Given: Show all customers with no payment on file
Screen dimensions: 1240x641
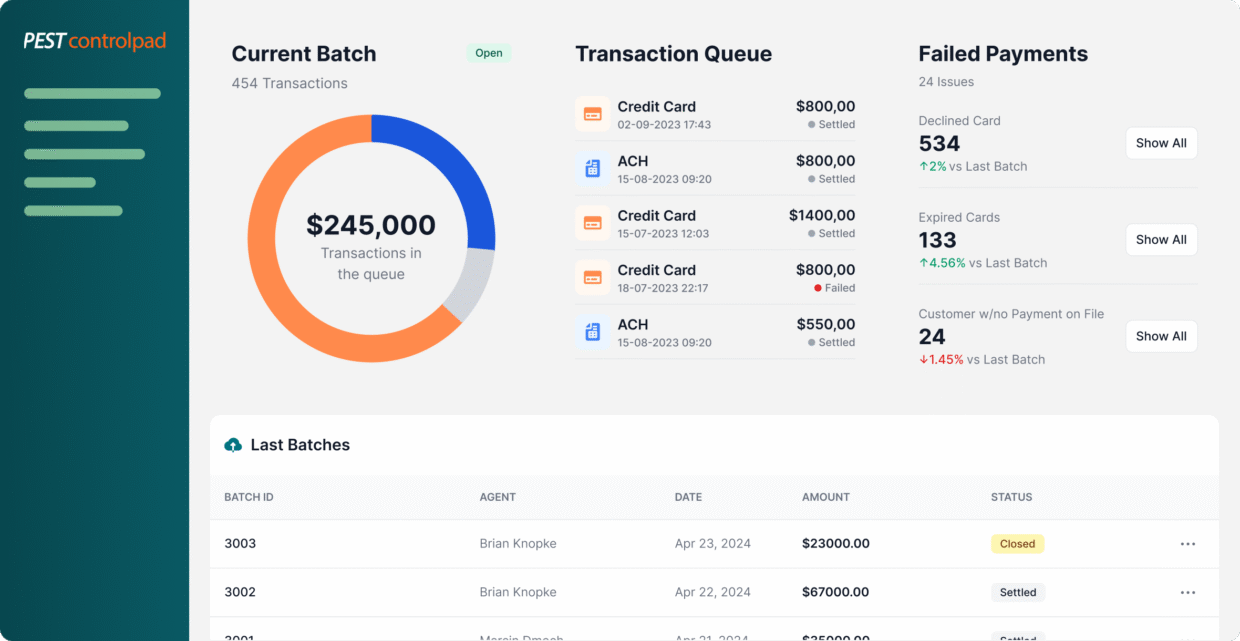Looking at the screenshot, I should click(x=1160, y=336).
